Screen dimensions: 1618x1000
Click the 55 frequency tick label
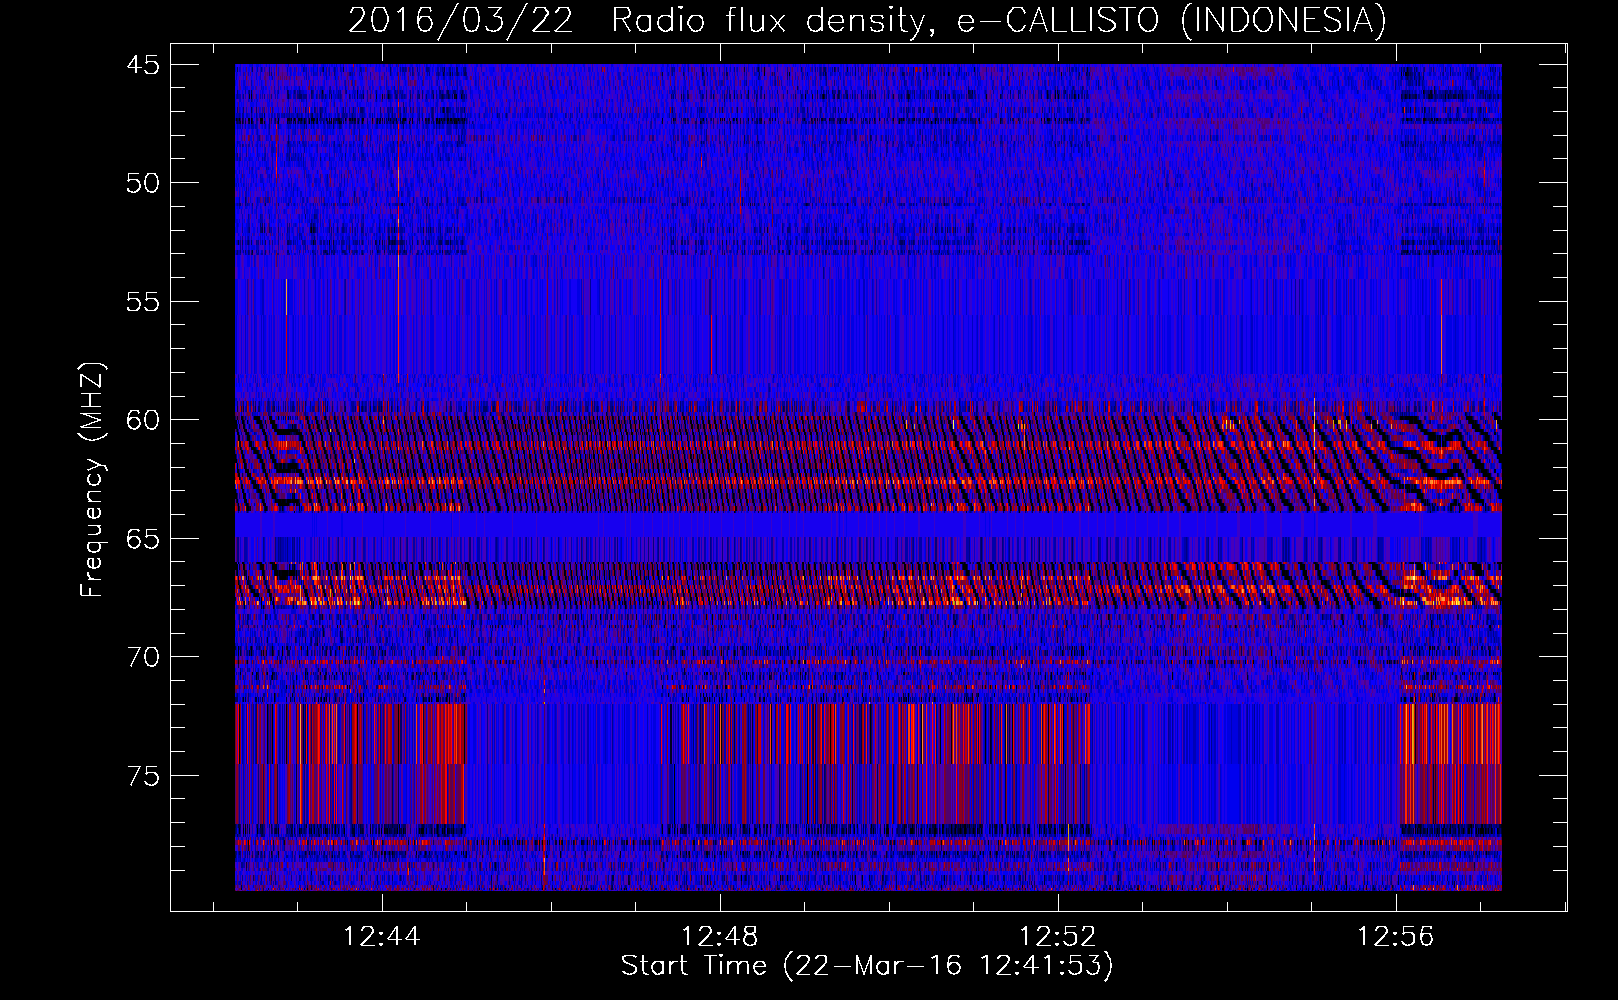coord(143,302)
